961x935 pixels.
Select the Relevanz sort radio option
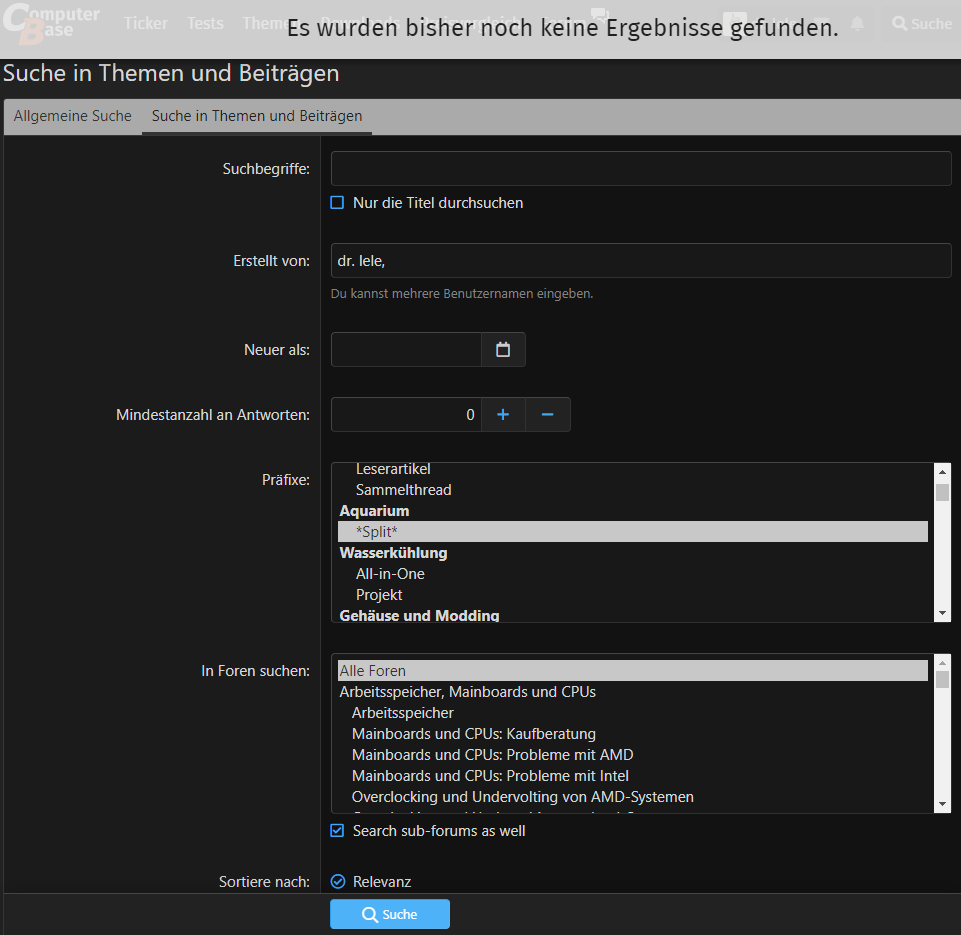click(338, 882)
